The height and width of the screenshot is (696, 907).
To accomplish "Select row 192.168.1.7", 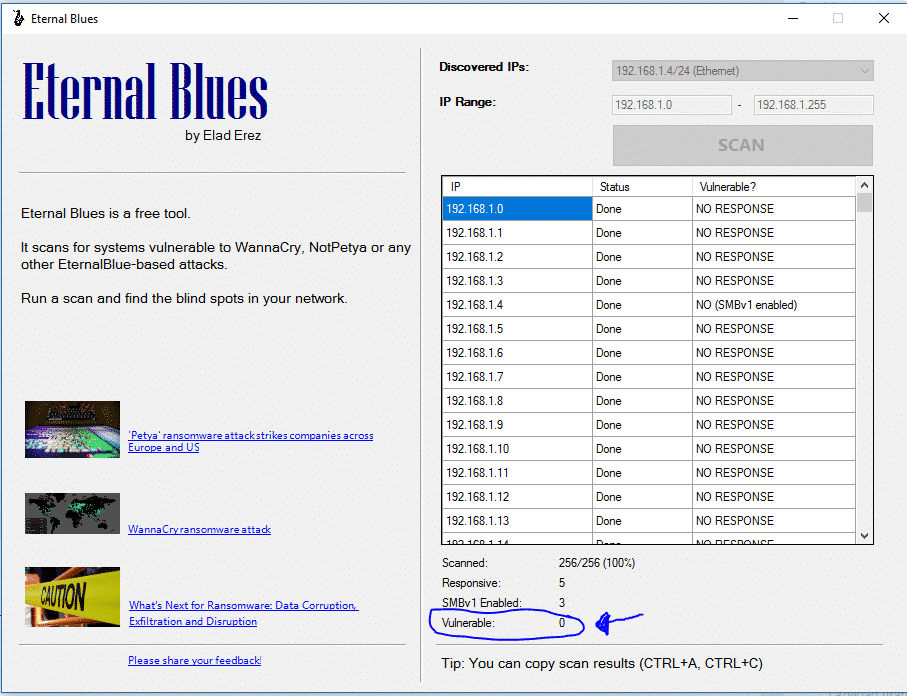I will [648, 377].
